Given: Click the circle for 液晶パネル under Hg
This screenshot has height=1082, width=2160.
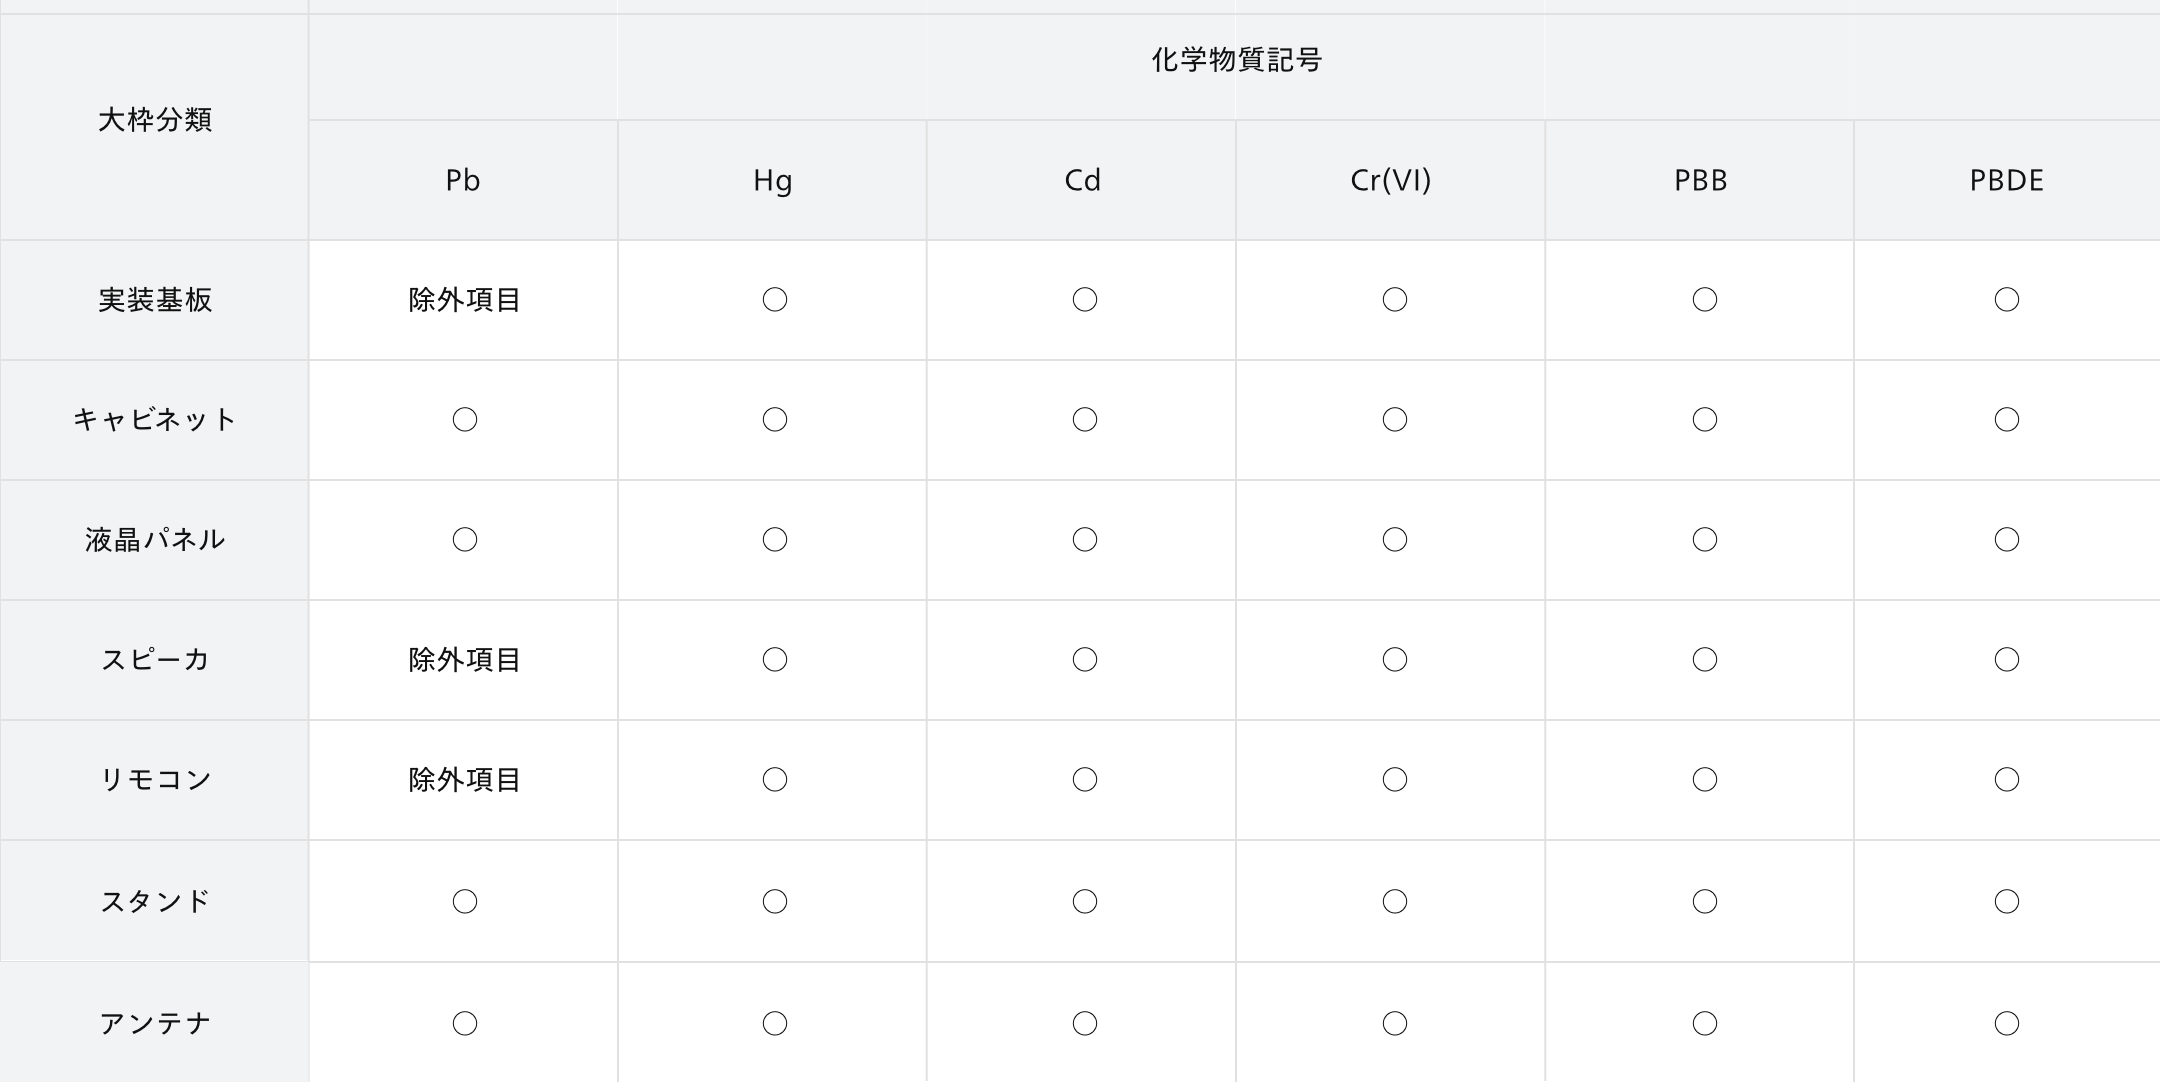Looking at the screenshot, I should 775,540.
